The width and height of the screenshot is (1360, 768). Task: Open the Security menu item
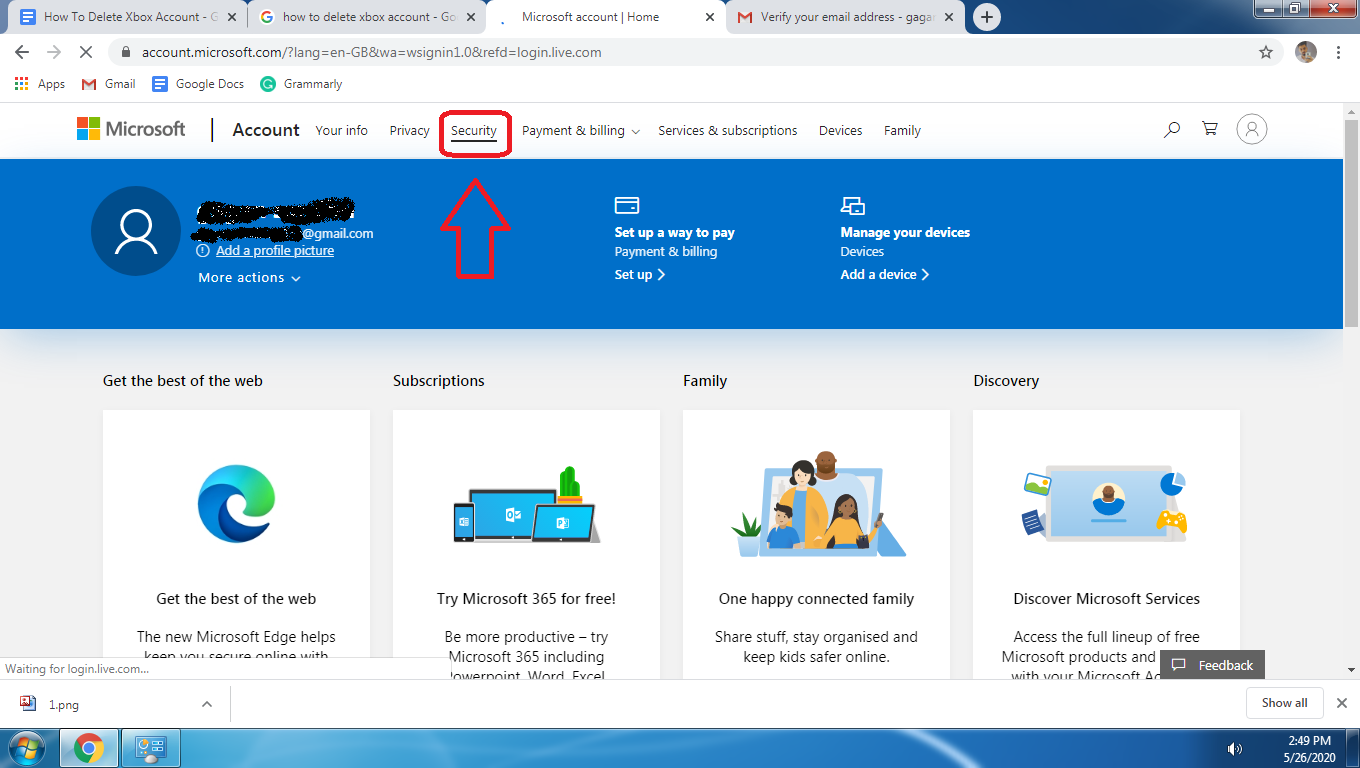tap(474, 130)
